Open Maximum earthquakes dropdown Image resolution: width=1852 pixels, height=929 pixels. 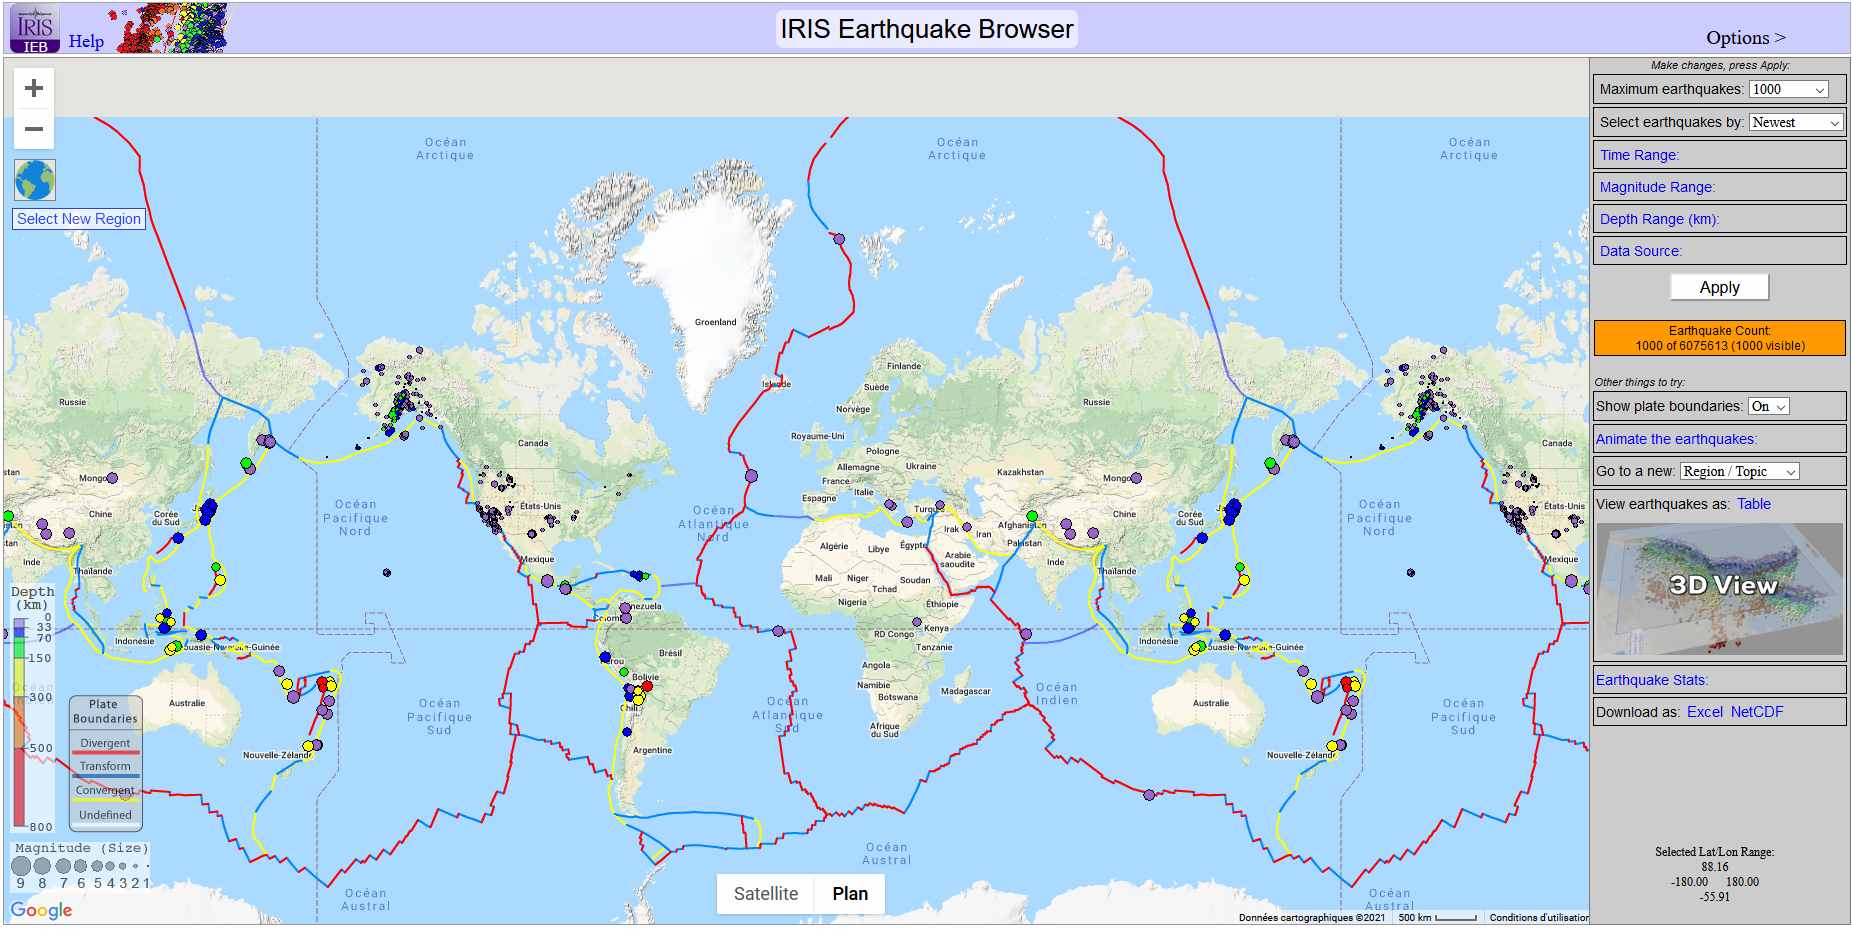coord(1788,89)
